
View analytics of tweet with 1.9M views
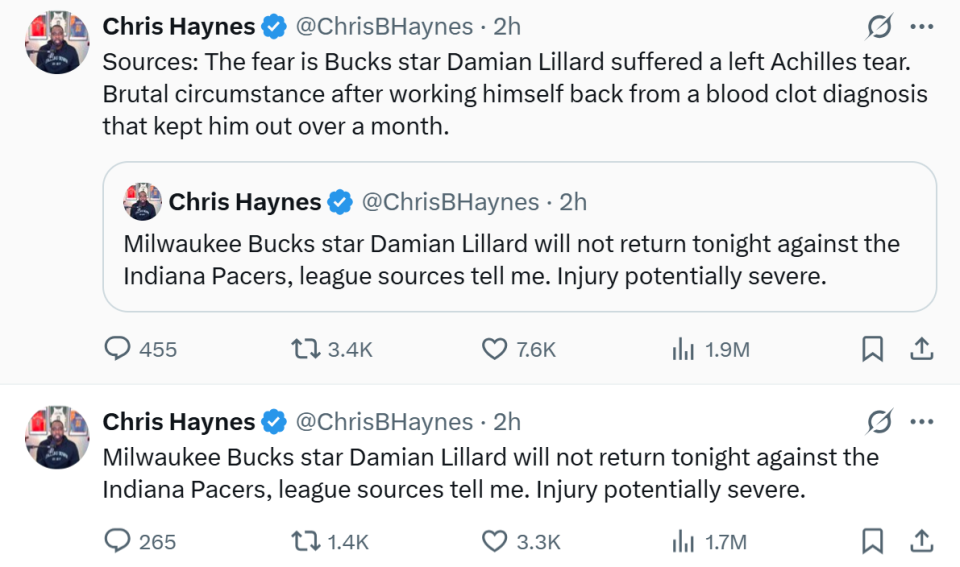(684, 349)
